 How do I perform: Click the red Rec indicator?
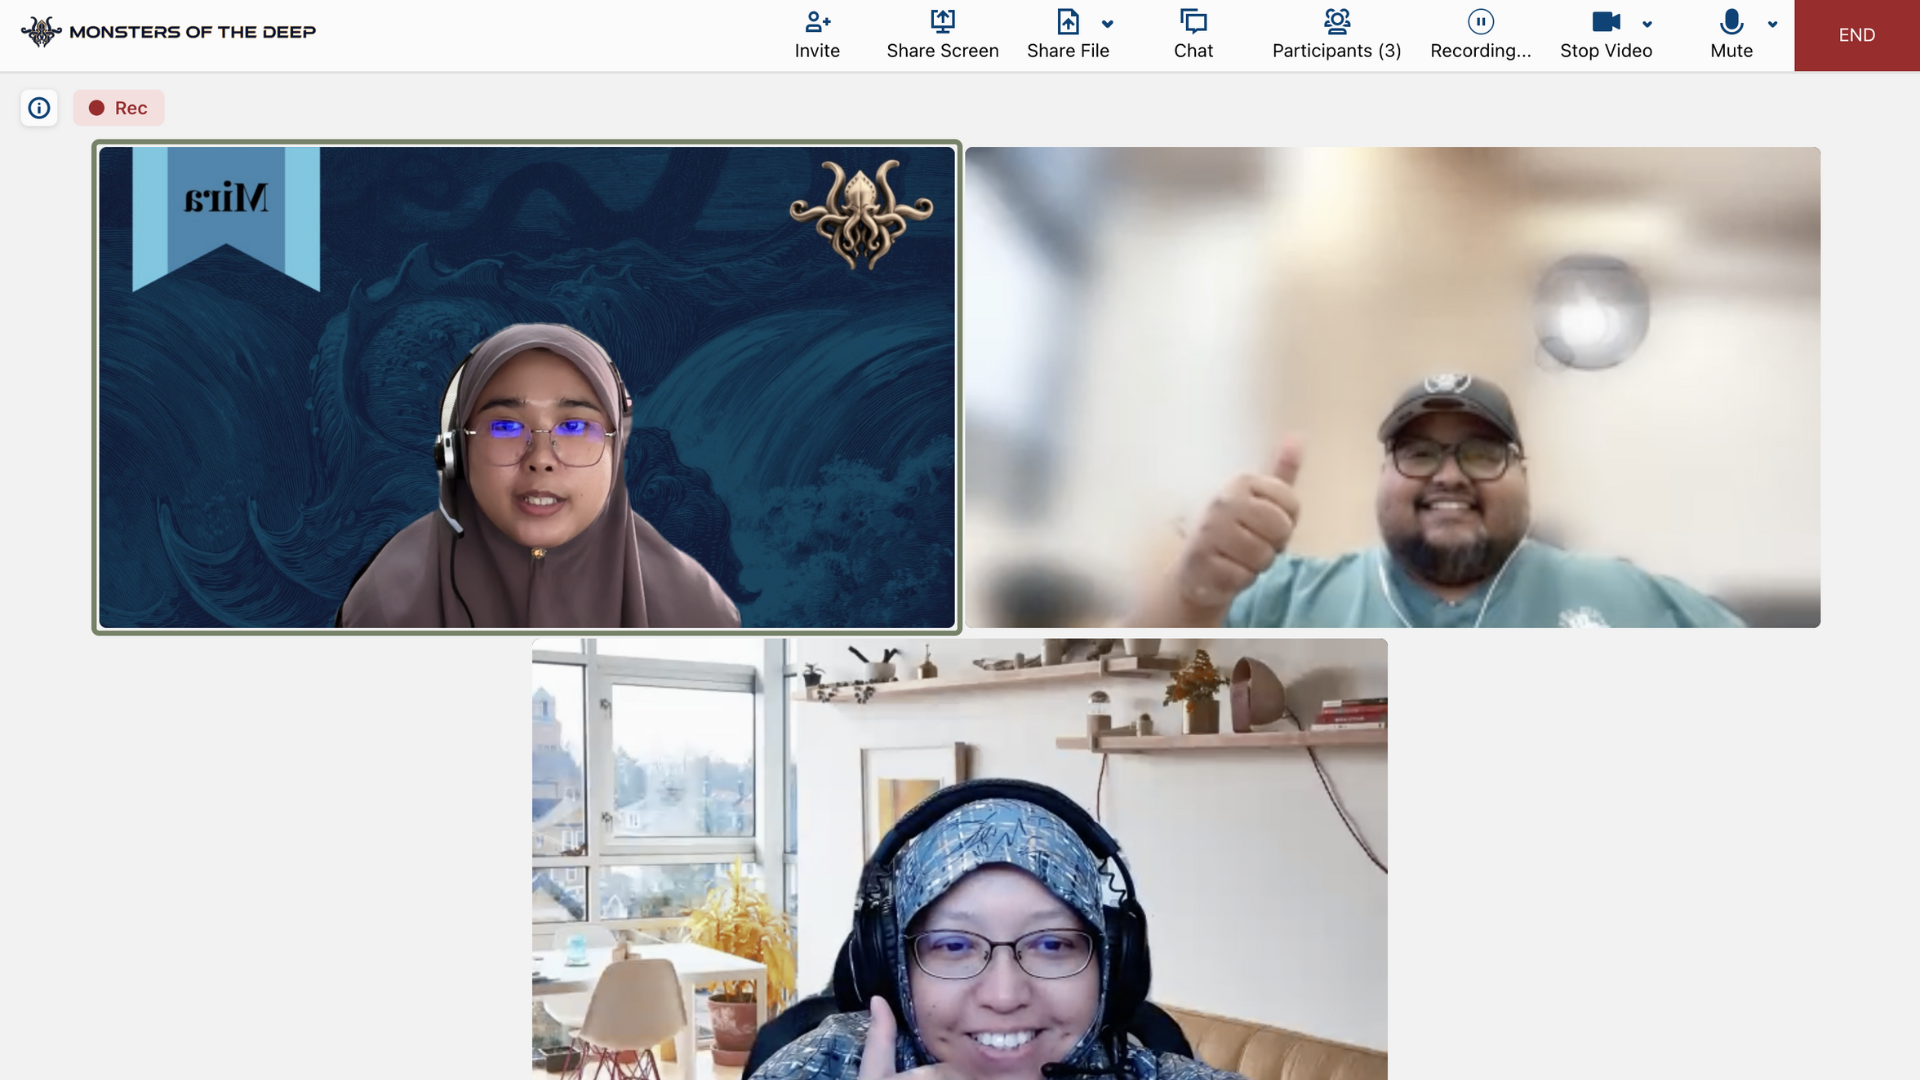[118, 108]
